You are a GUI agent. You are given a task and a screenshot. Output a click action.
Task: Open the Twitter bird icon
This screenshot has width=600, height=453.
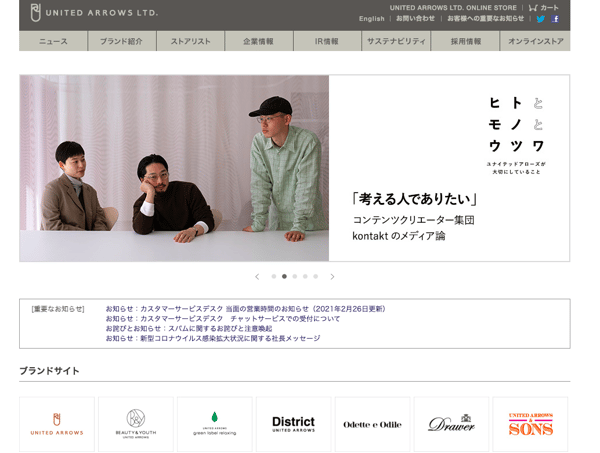(x=540, y=19)
